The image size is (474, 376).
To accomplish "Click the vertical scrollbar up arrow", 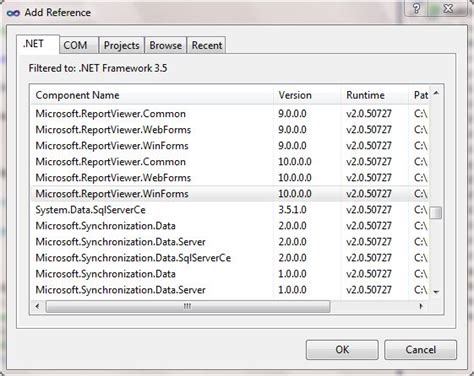I will pyautogui.click(x=436, y=93).
